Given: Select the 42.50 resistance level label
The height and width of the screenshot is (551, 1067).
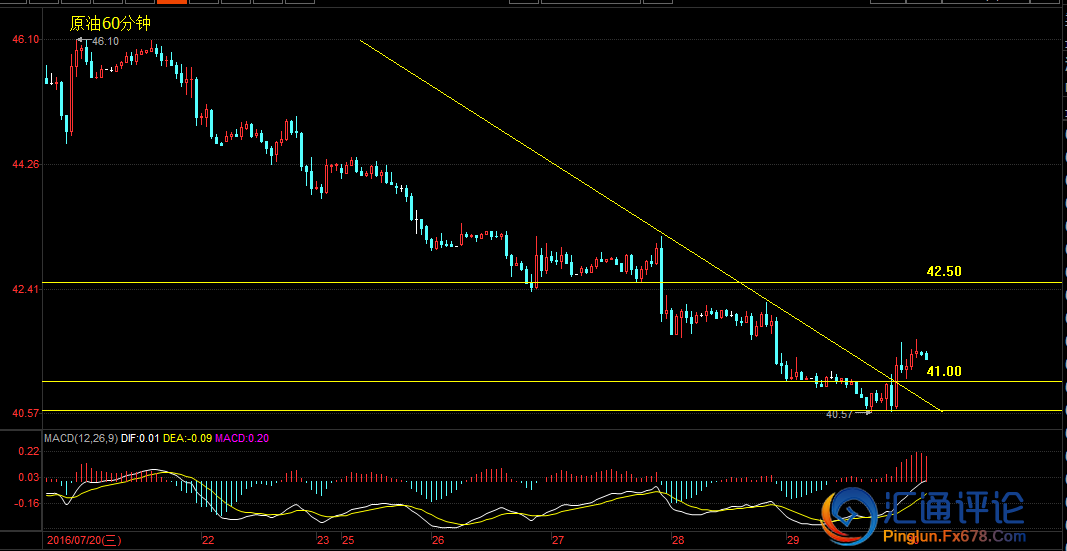Looking at the screenshot, I should (x=943, y=271).
